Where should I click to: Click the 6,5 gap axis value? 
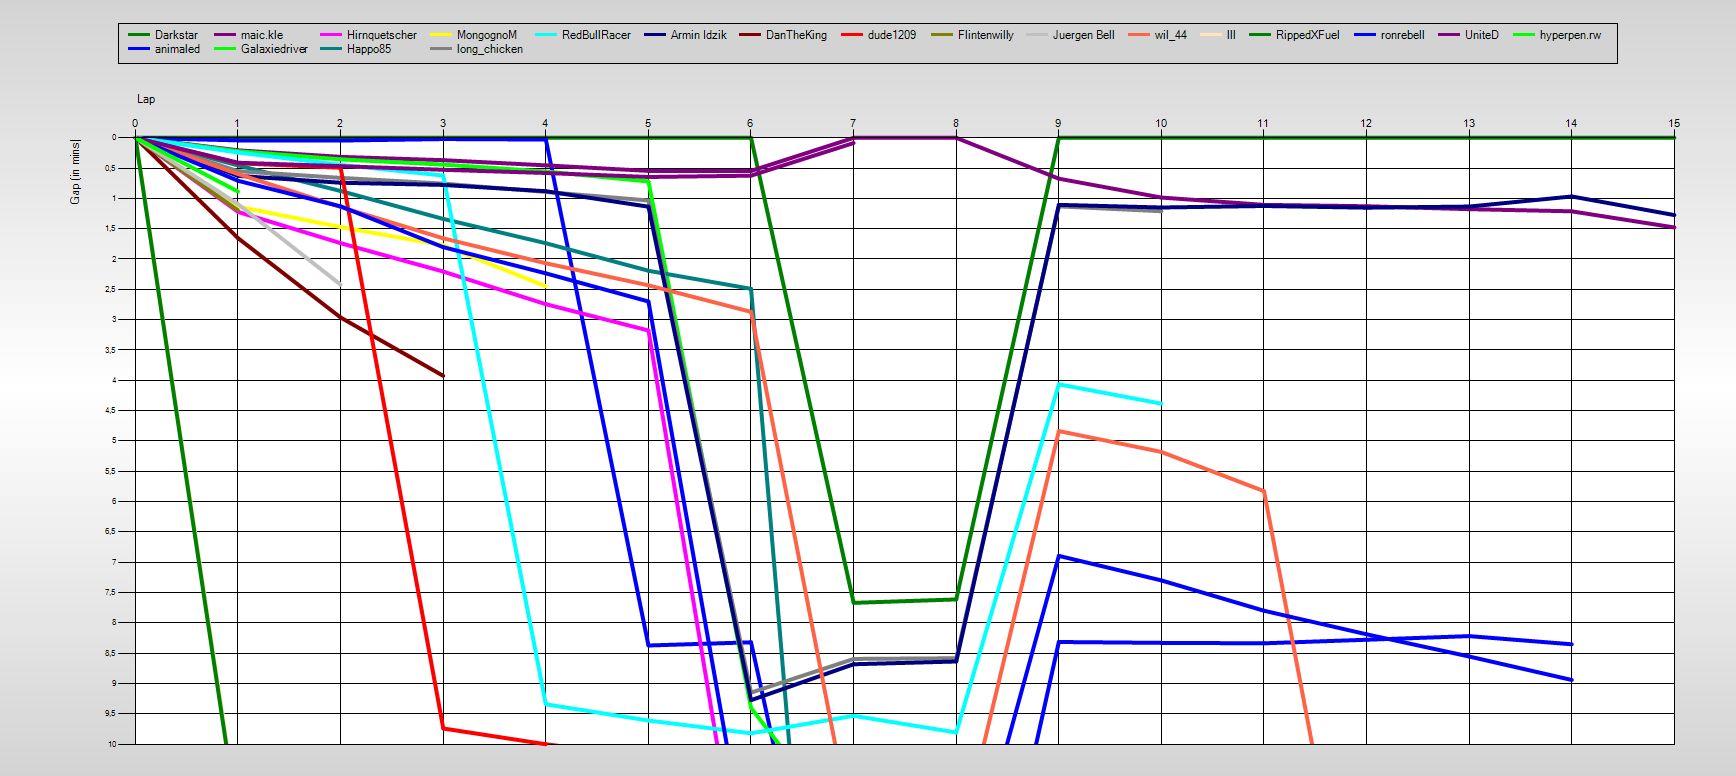coord(111,532)
